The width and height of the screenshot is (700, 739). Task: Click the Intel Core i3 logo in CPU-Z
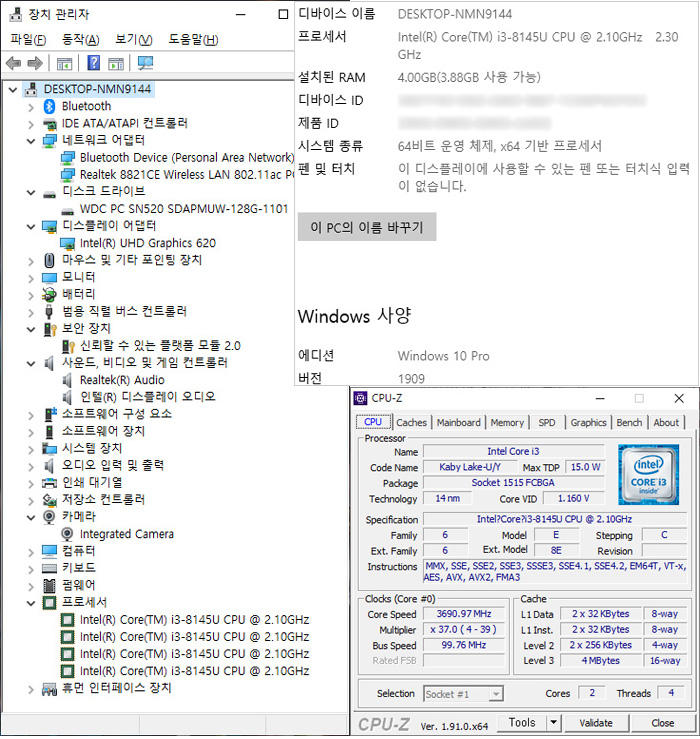[x=649, y=475]
